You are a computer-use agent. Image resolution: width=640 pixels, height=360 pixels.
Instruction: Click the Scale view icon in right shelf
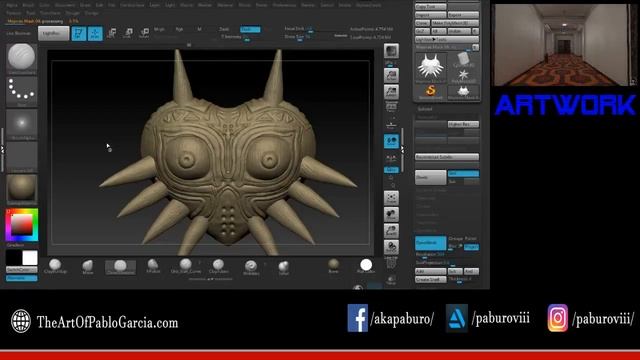point(391,231)
